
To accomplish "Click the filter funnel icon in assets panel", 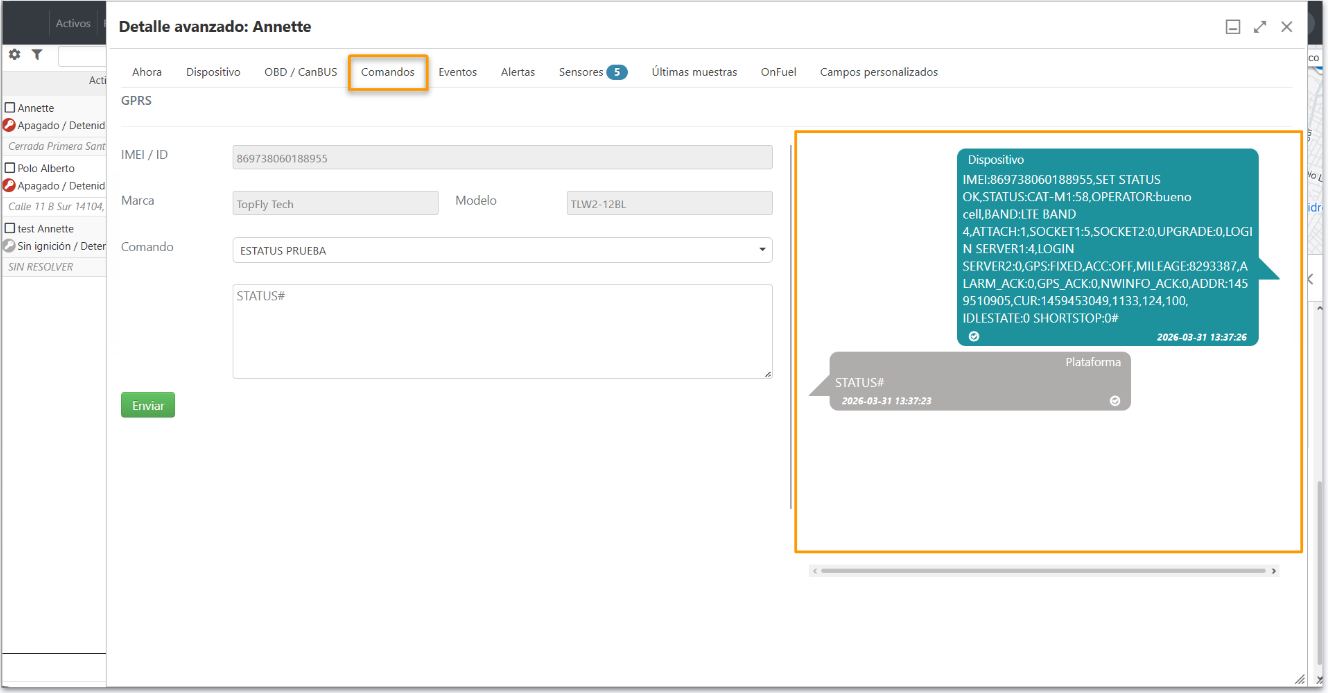I will (37, 55).
